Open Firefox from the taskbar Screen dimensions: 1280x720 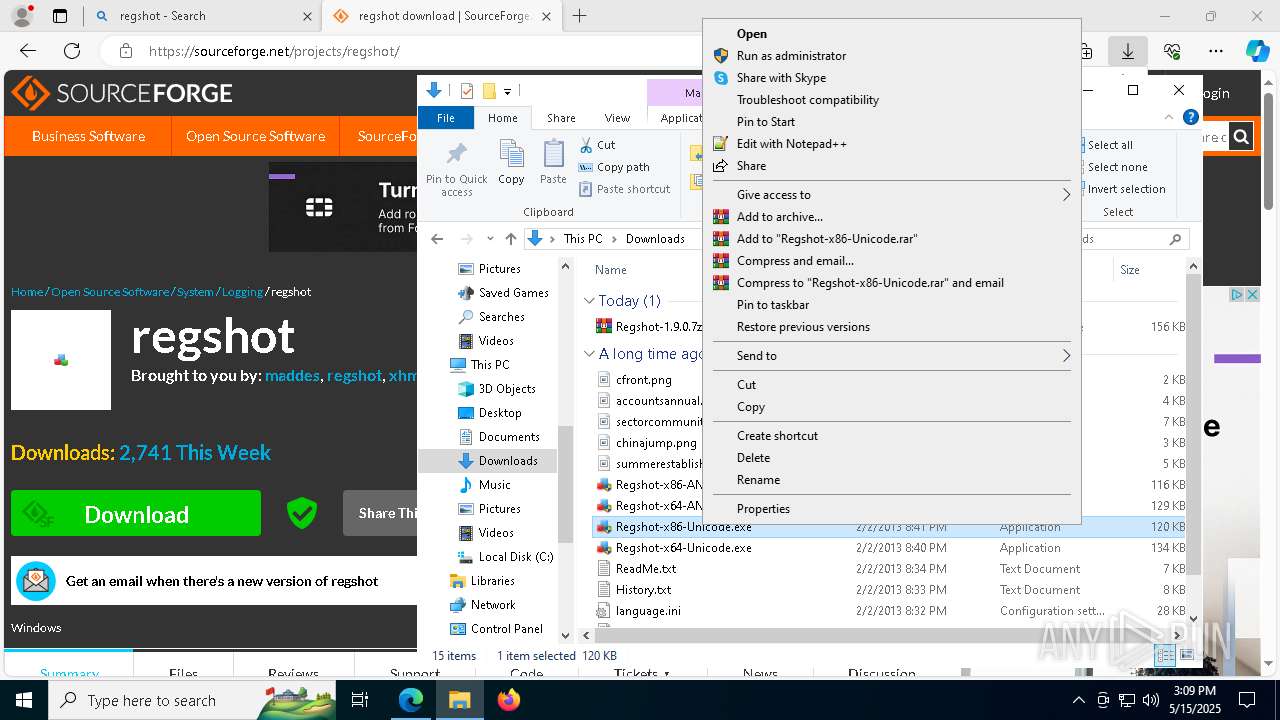pos(509,700)
